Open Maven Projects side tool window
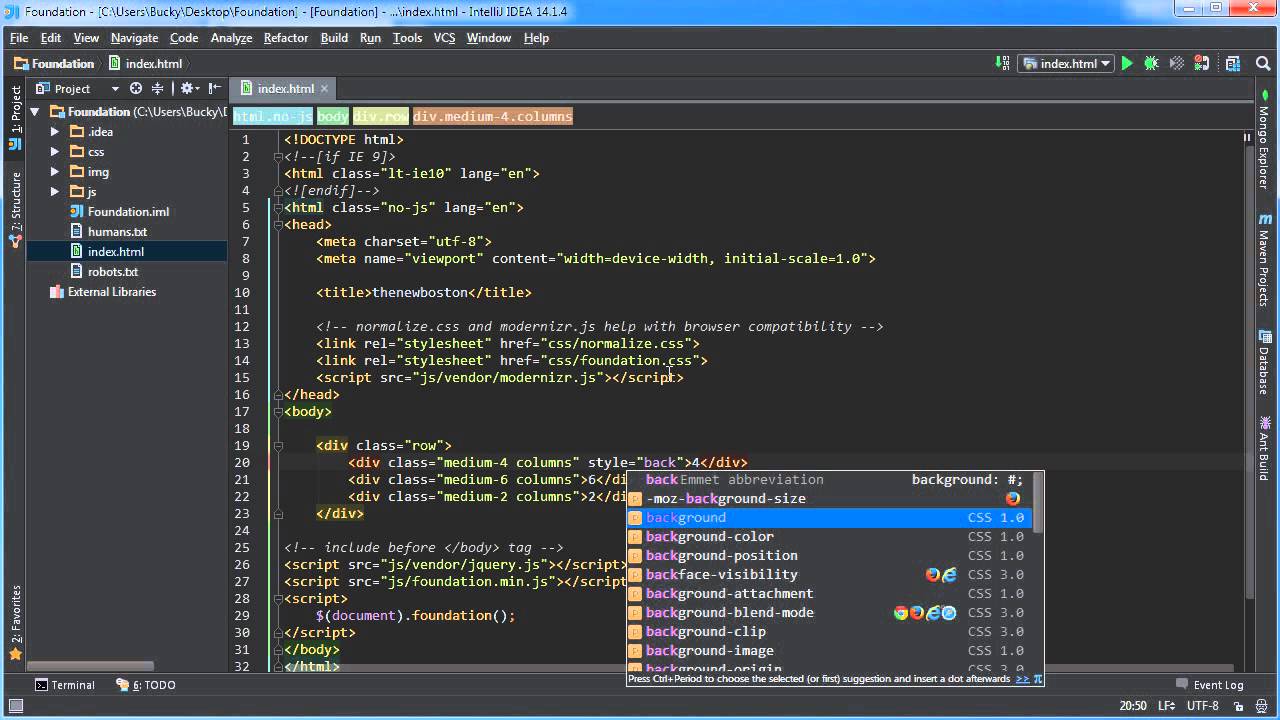1280x720 pixels. click(x=1265, y=259)
